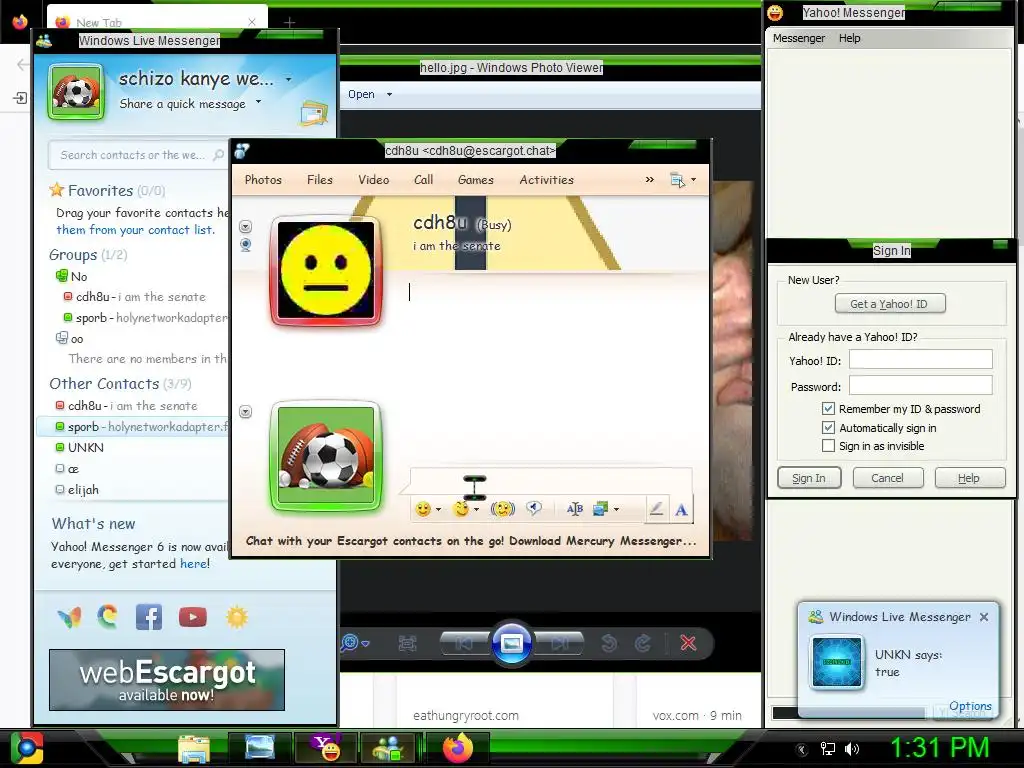Collapse your own display picture arrow button

point(246,412)
